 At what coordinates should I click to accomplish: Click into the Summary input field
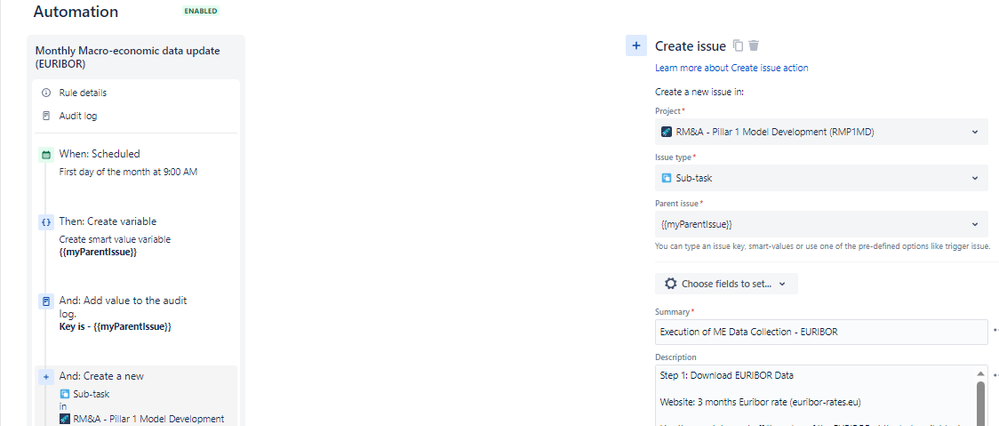(821, 332)
